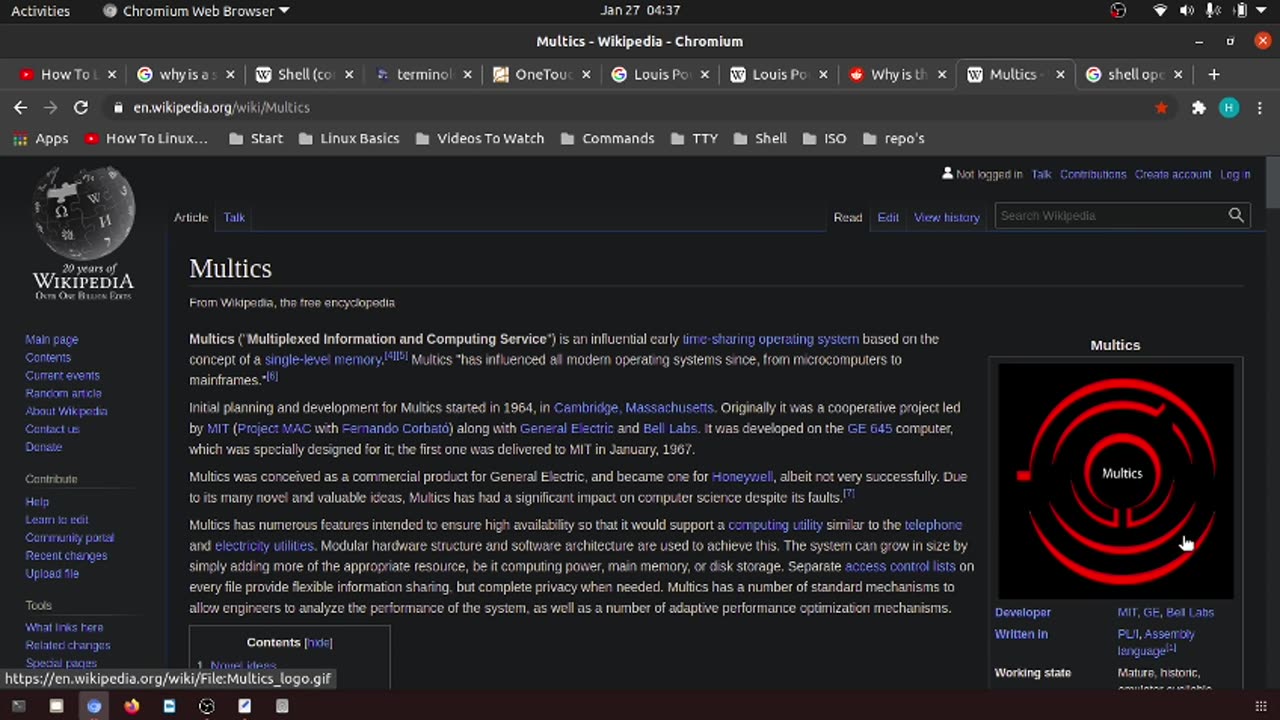Go forward in browser history
The width and height of the screenshot is (1280, 720).
(x=50, y=107)
